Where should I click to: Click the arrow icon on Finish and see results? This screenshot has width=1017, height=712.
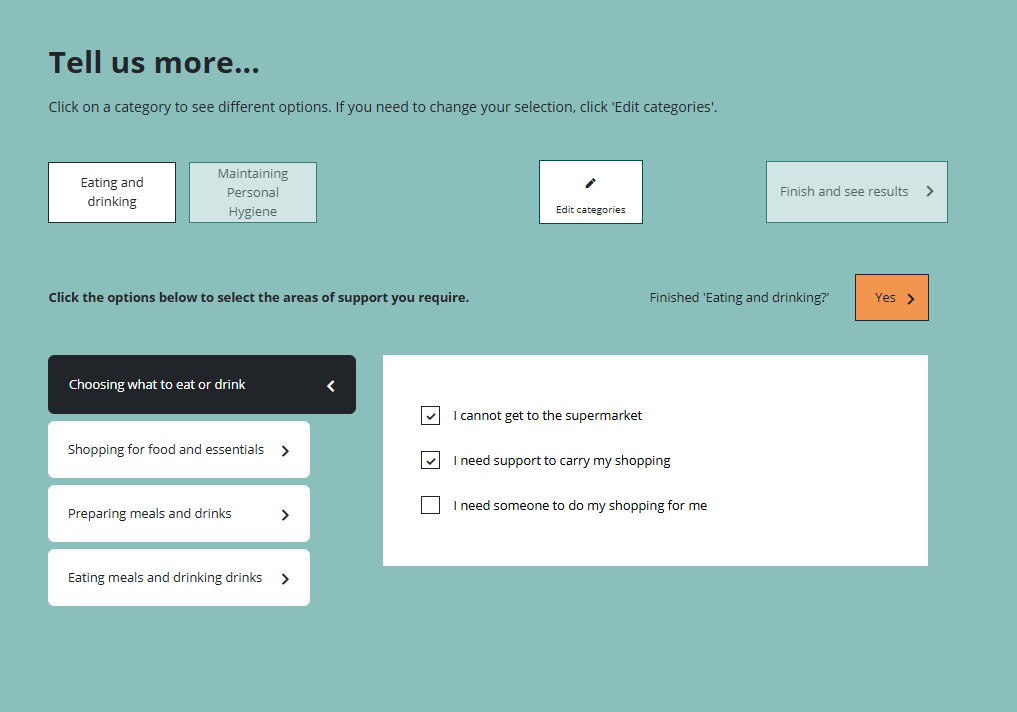[x=929, y=191]
